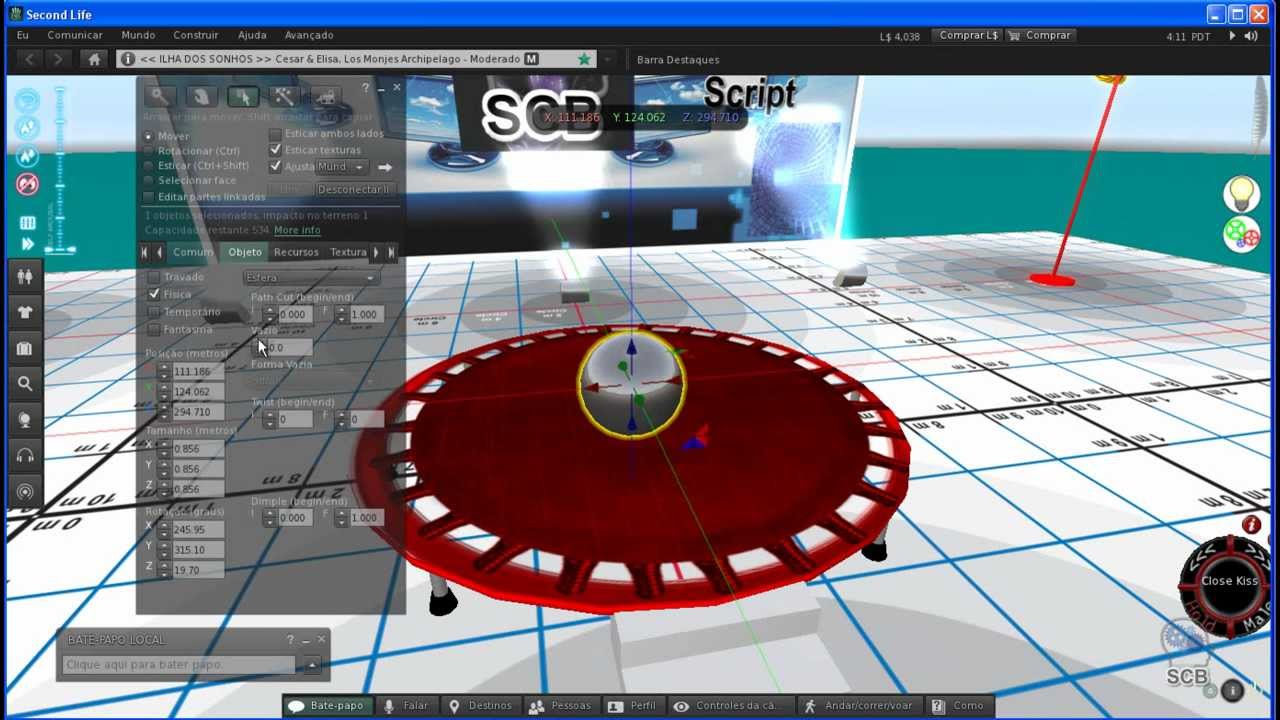The image size is (1280, 720).
Task: Open the Forma Vazia dropdown
Action: click(x=310, y=381)
